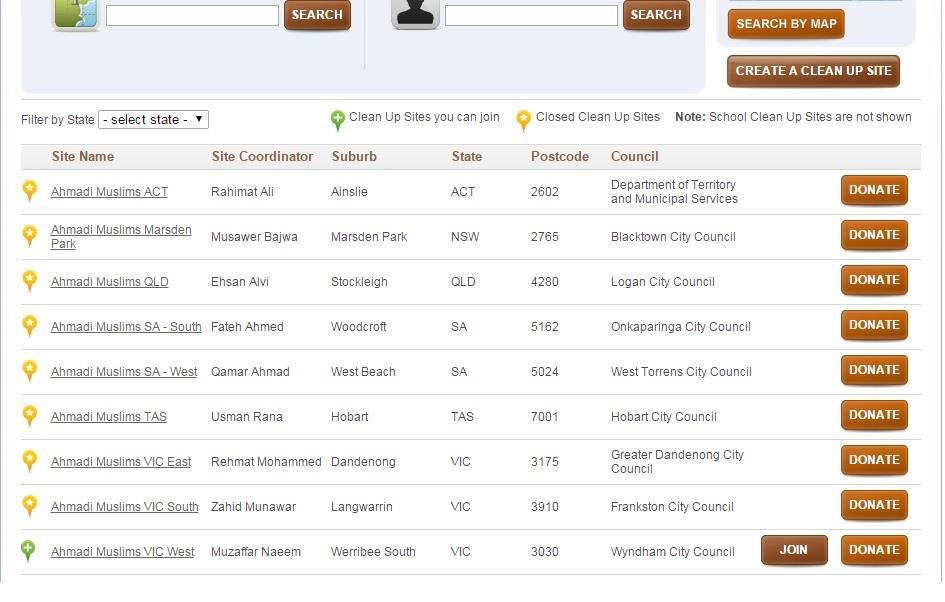Sort table by Postcode column header
Viewport: 945px width, 602px height.
[559, 157]
